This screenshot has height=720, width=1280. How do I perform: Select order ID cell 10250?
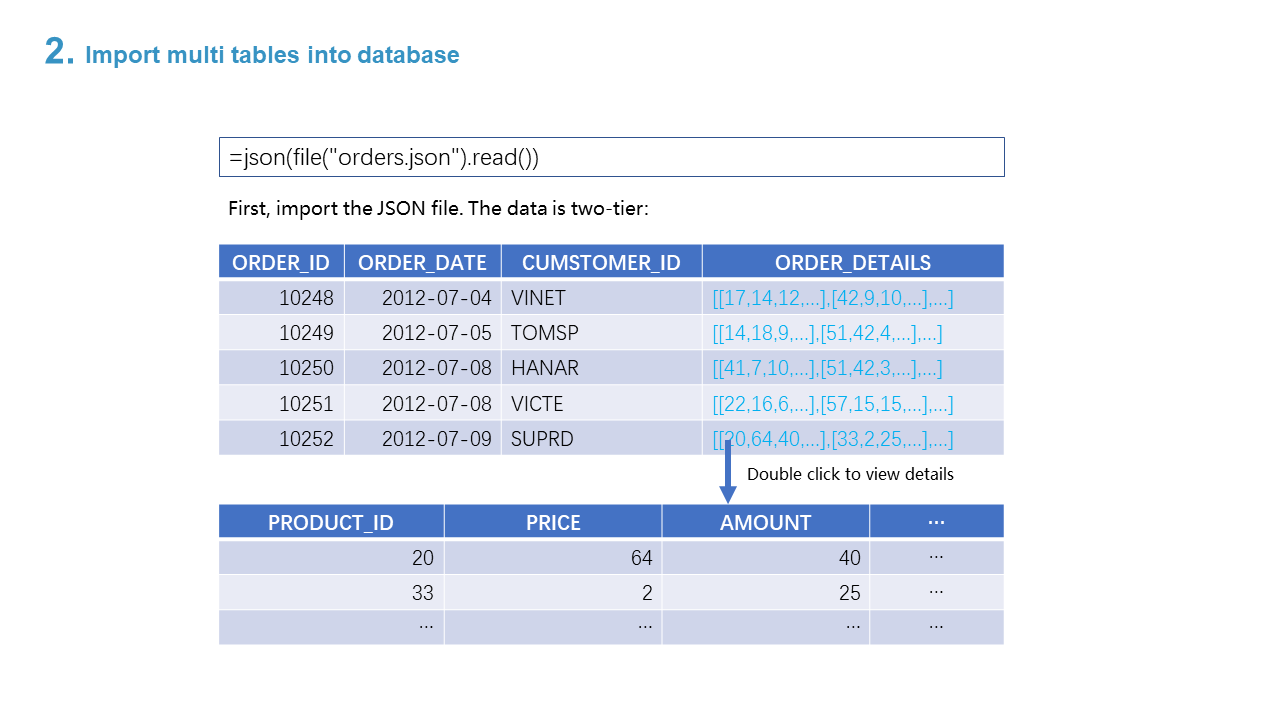[x=306, y=368]
